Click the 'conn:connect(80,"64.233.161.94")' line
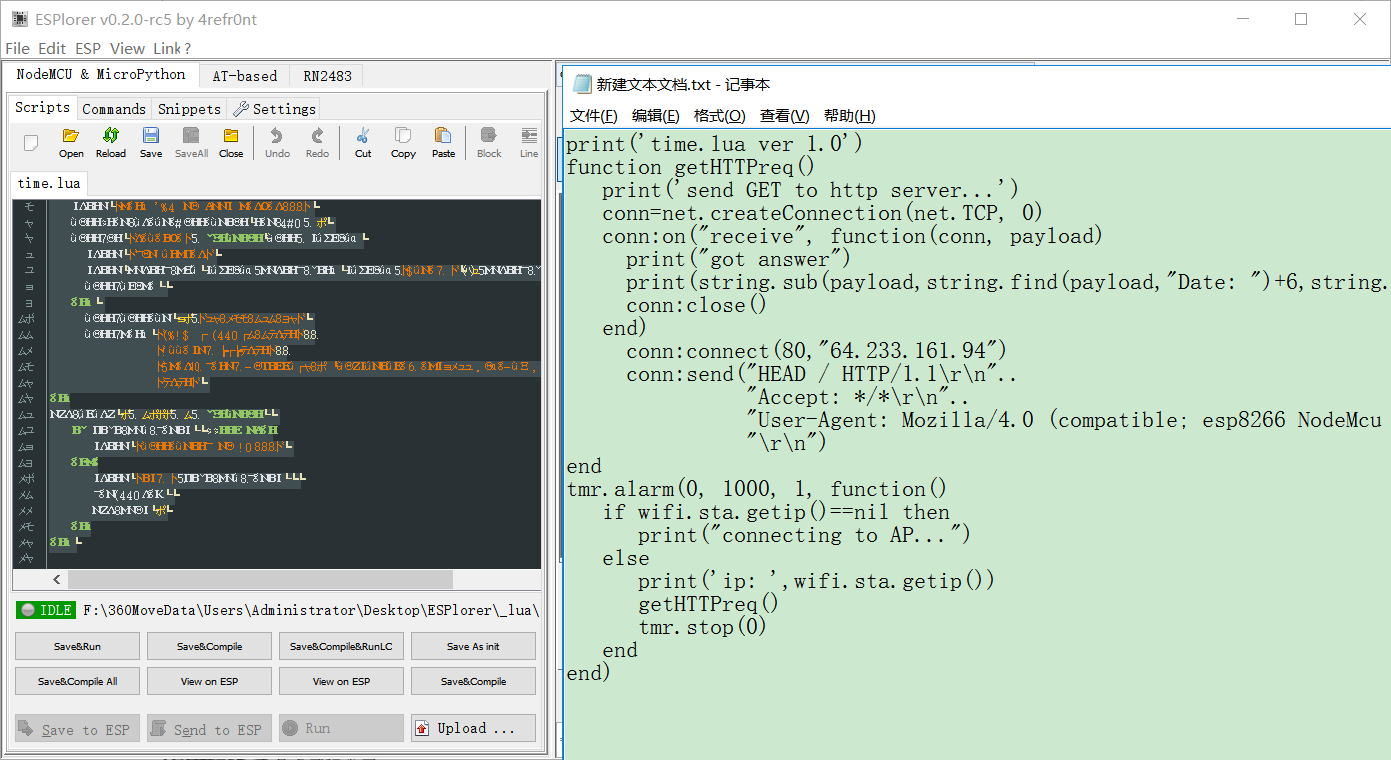Viewport: 1391px width, 760px height. [x=816, y=351]
